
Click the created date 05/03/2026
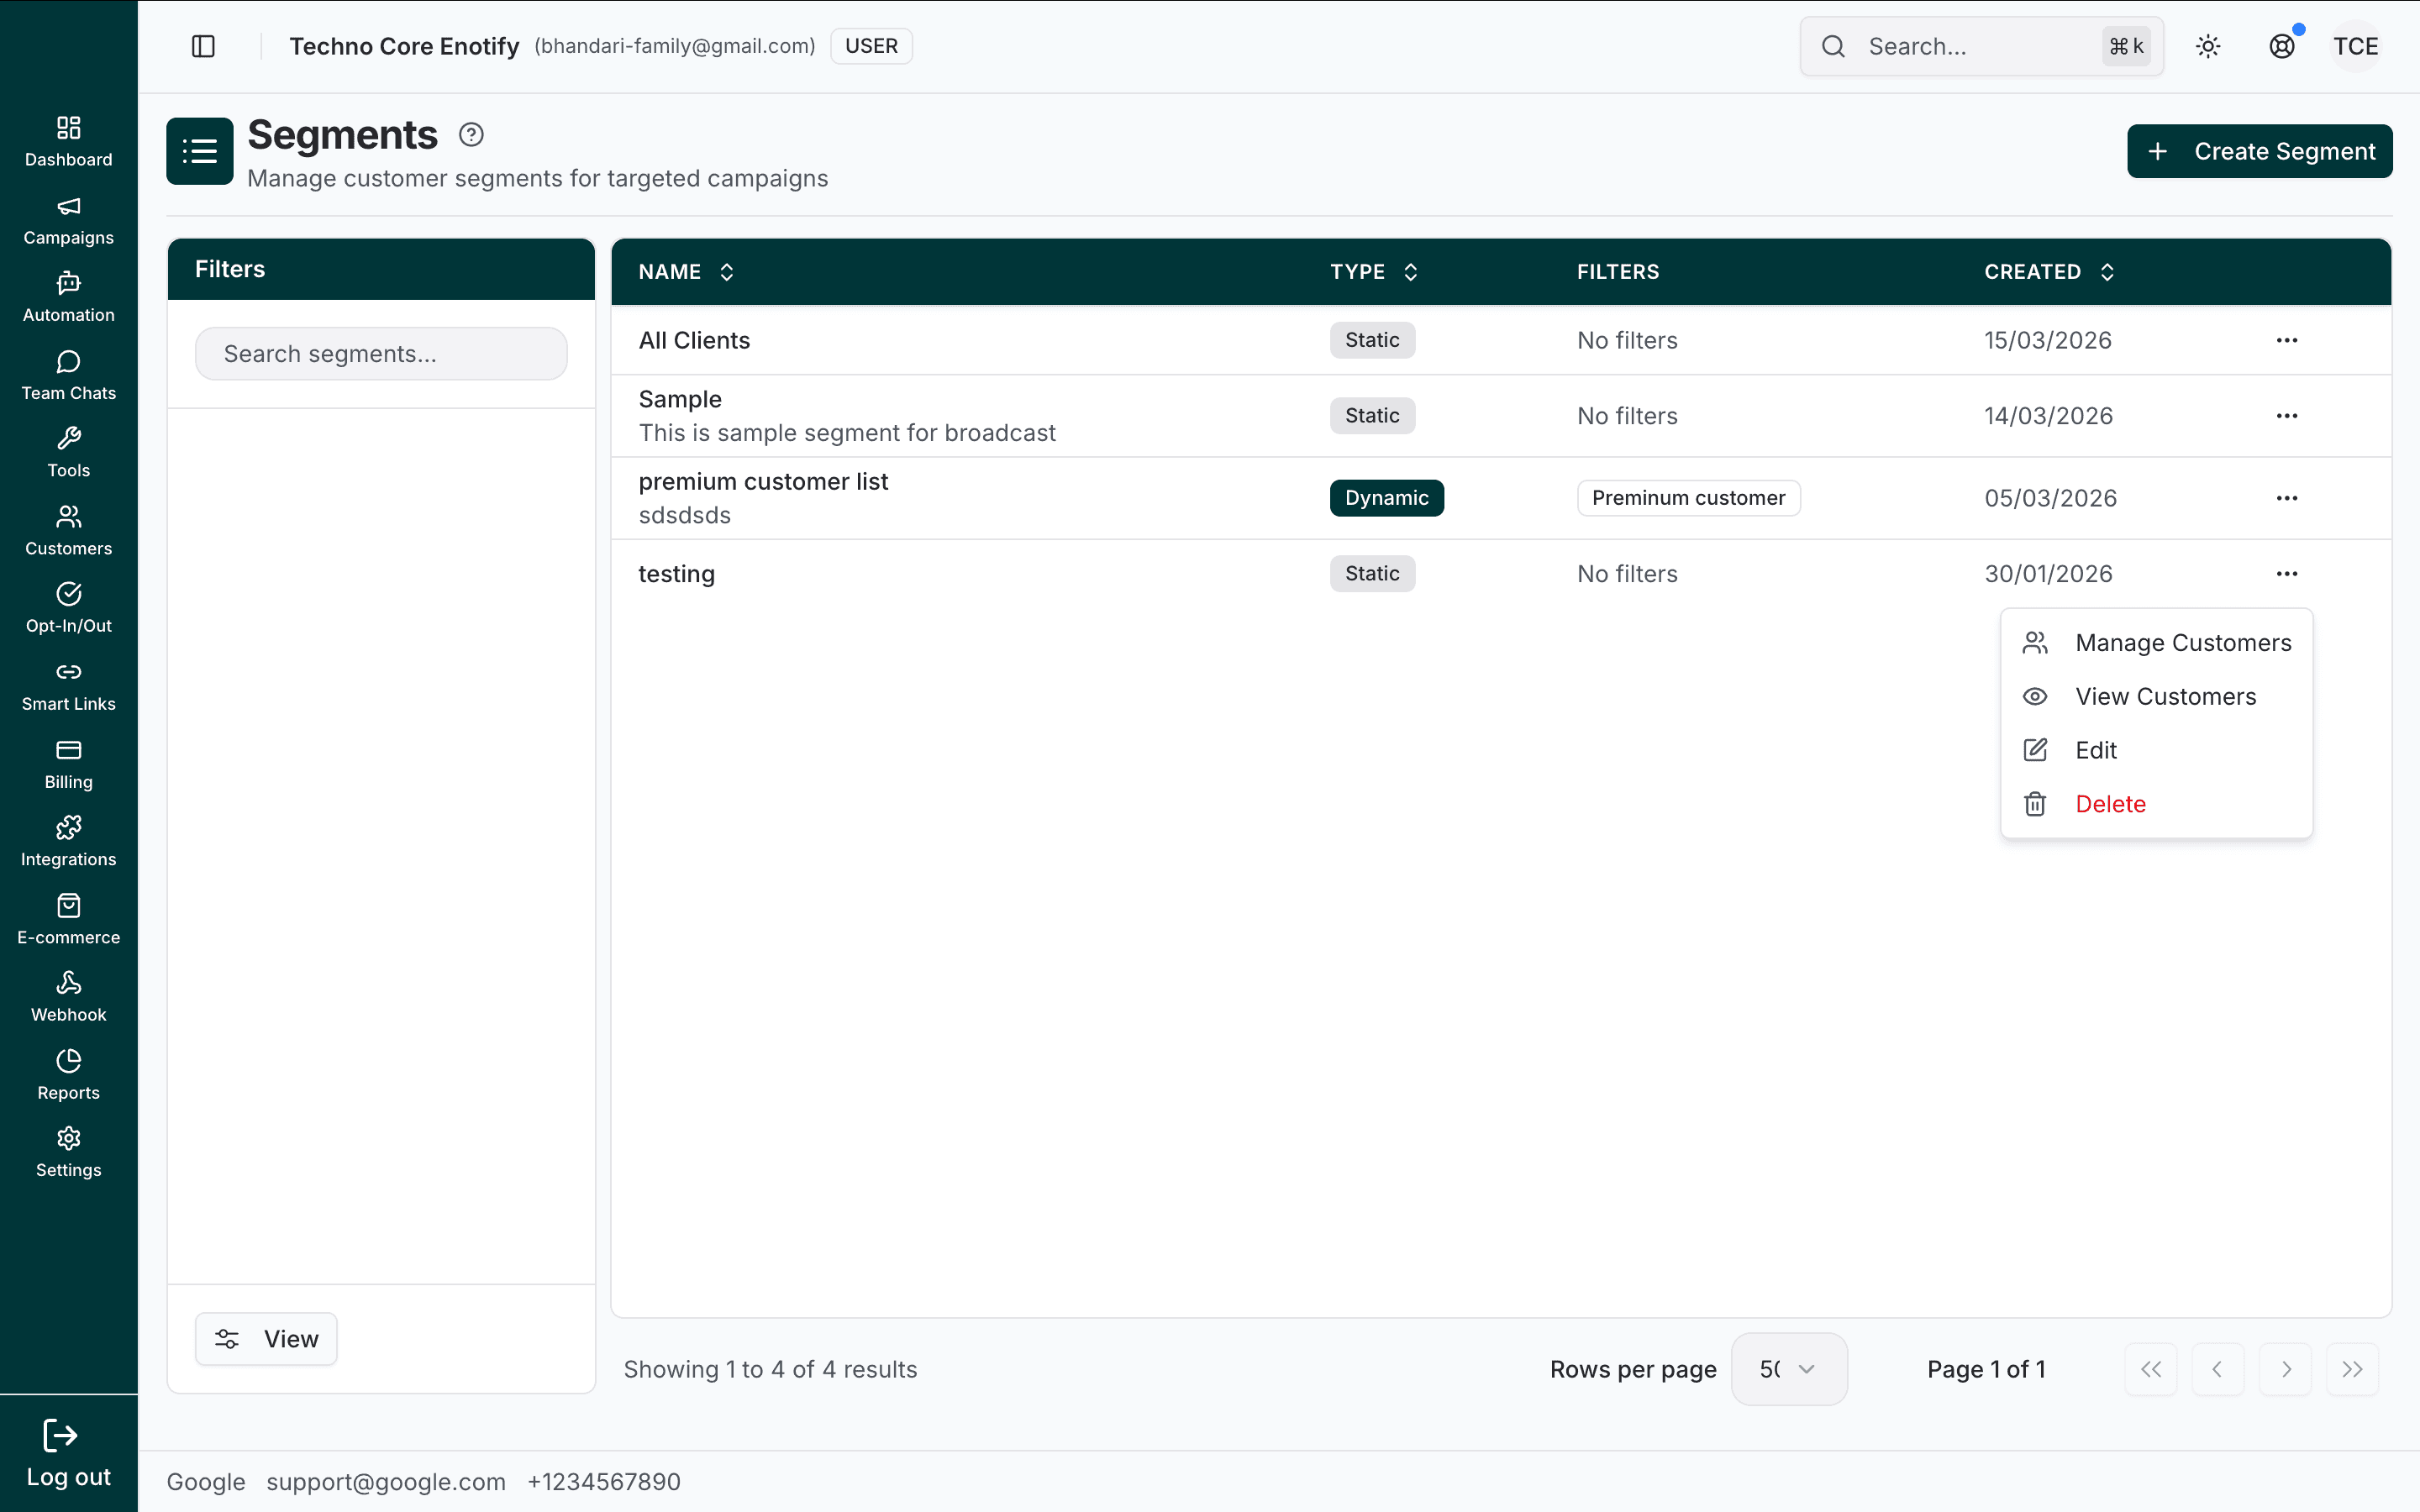point(2050,498)
